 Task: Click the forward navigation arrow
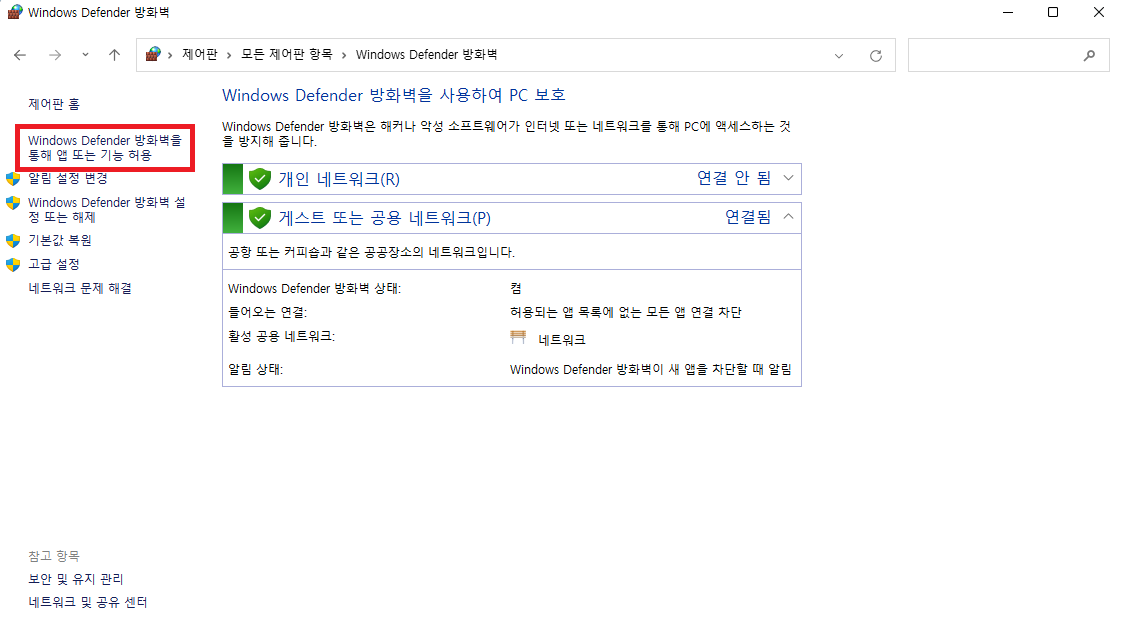pyautogui.click(x=55, y=55)
